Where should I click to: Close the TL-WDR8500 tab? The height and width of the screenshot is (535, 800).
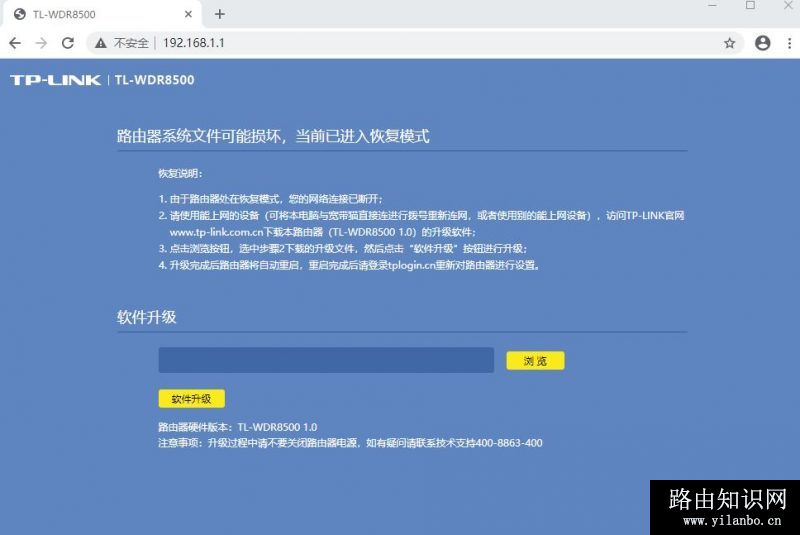click(x=188, y=14)
